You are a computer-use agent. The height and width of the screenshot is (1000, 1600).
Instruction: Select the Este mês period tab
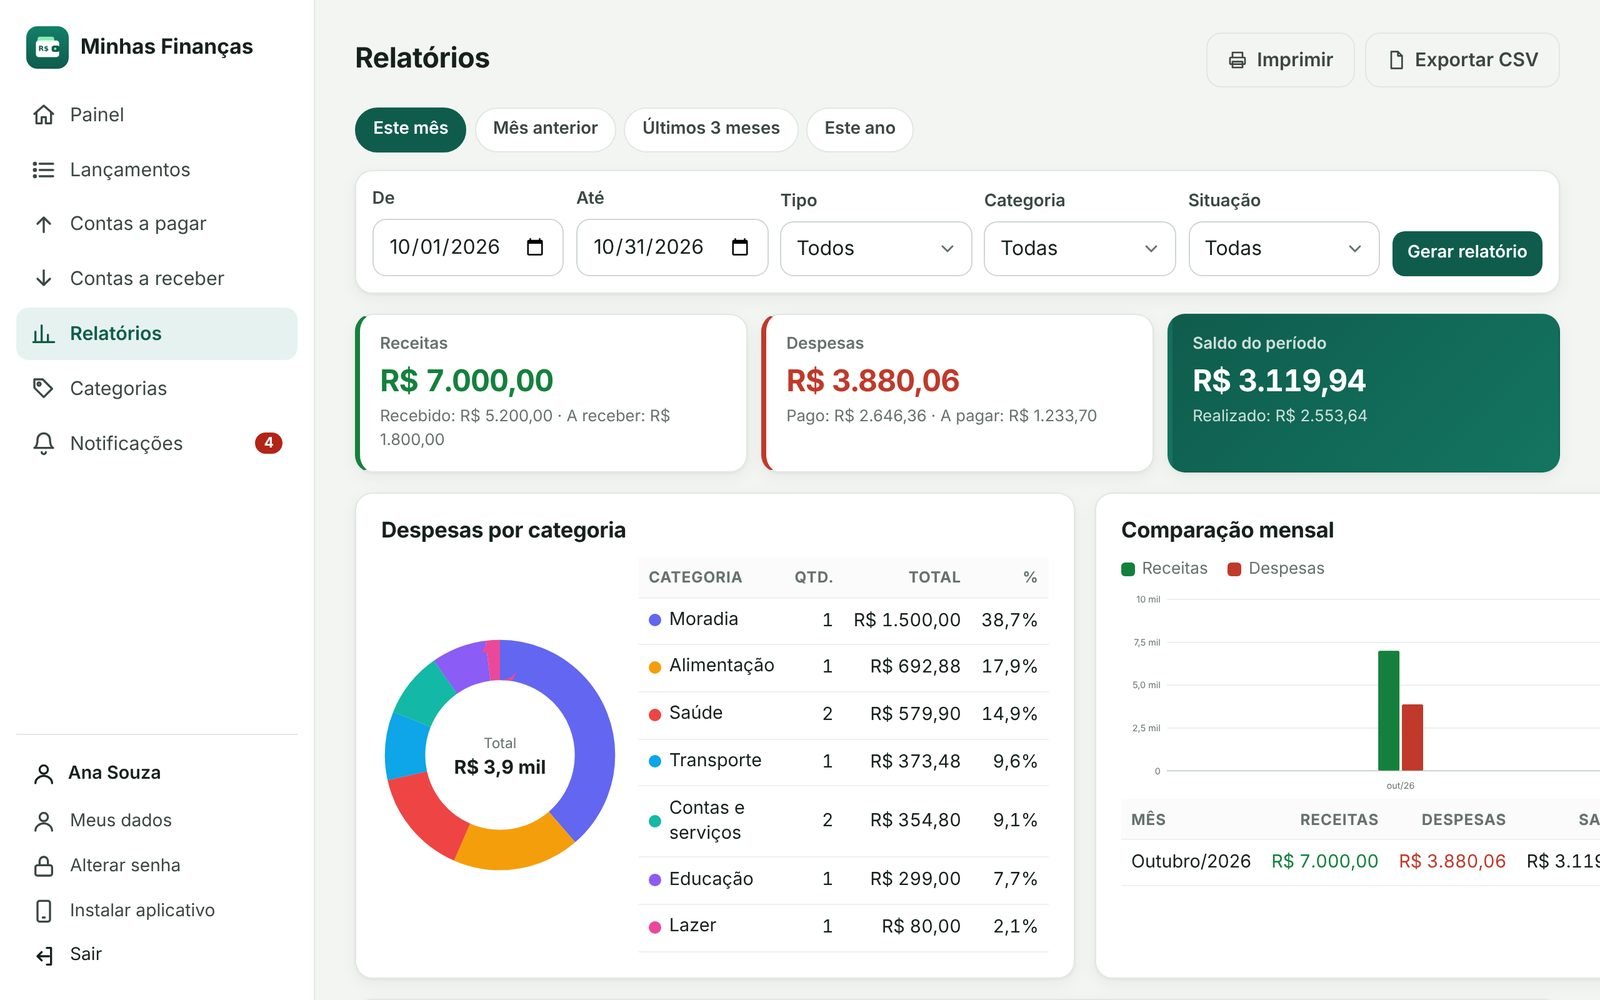click(x=410, y=129)
